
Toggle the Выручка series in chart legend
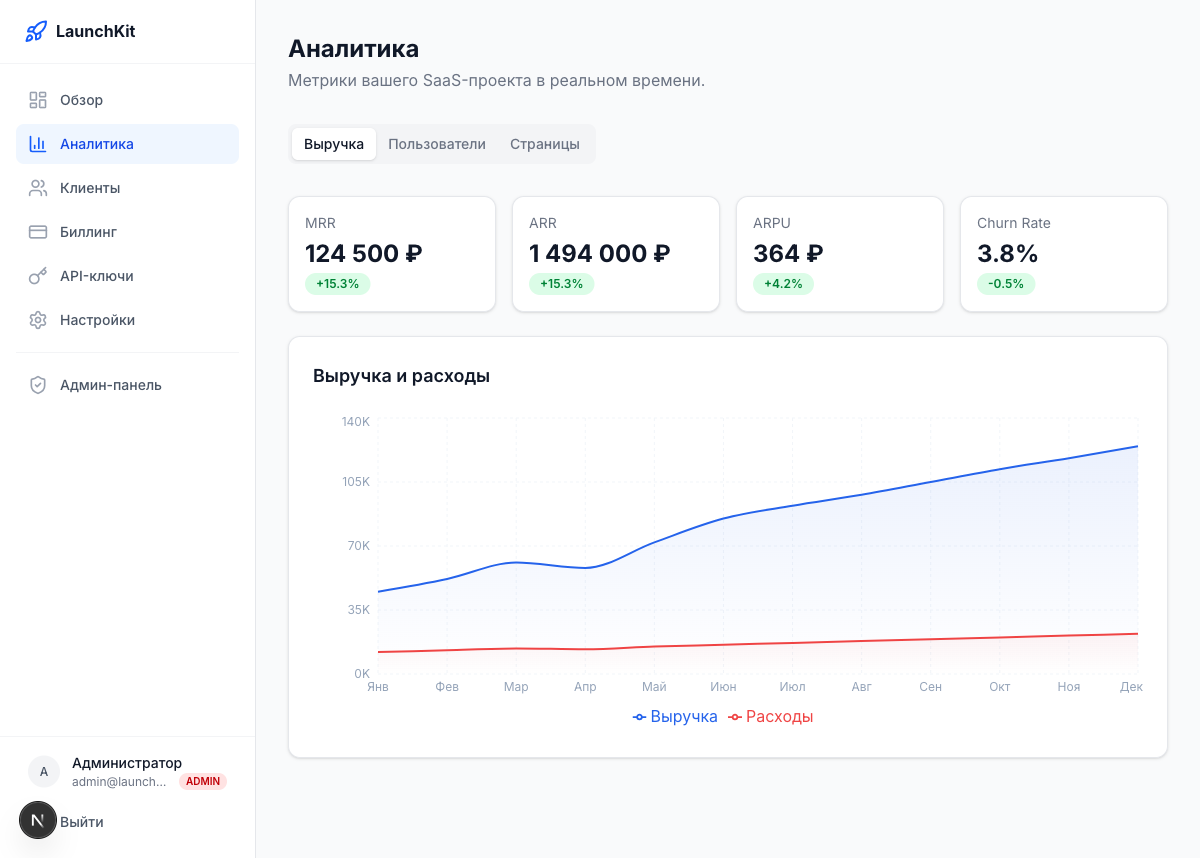(676, 717)
